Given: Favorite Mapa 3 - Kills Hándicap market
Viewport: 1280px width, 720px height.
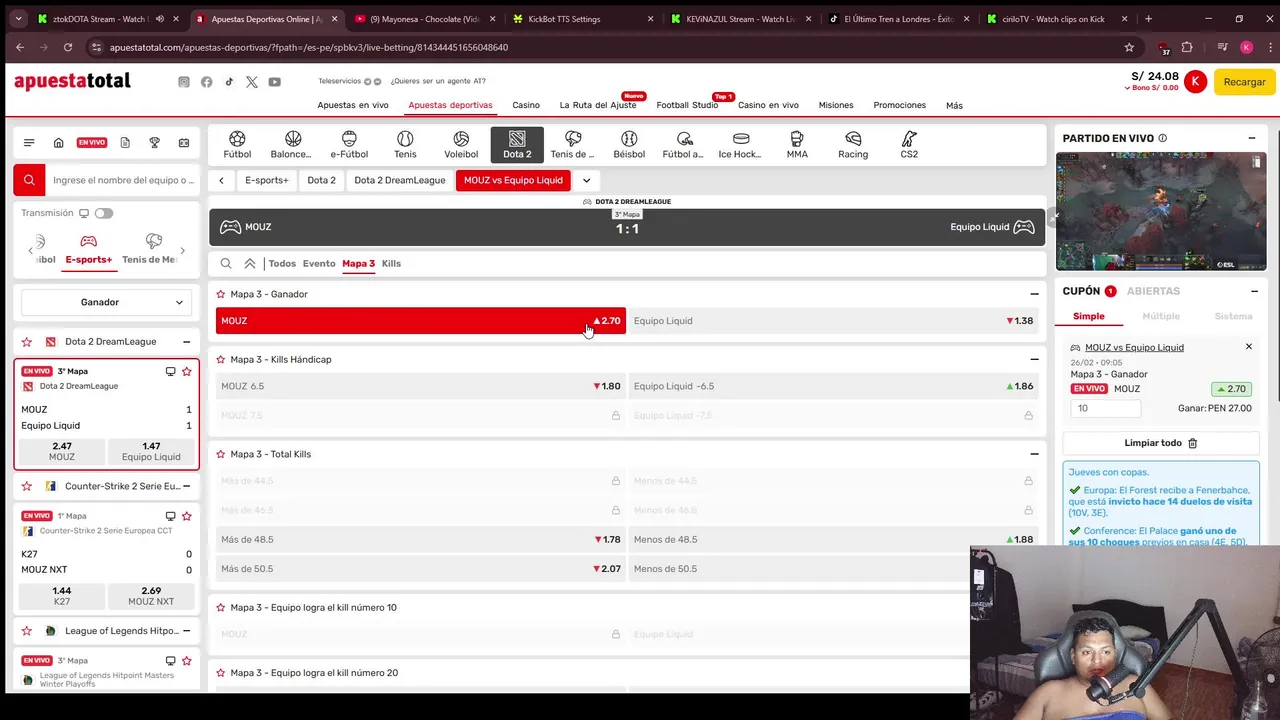Looking at the screenshot, I should click(221, 359).
